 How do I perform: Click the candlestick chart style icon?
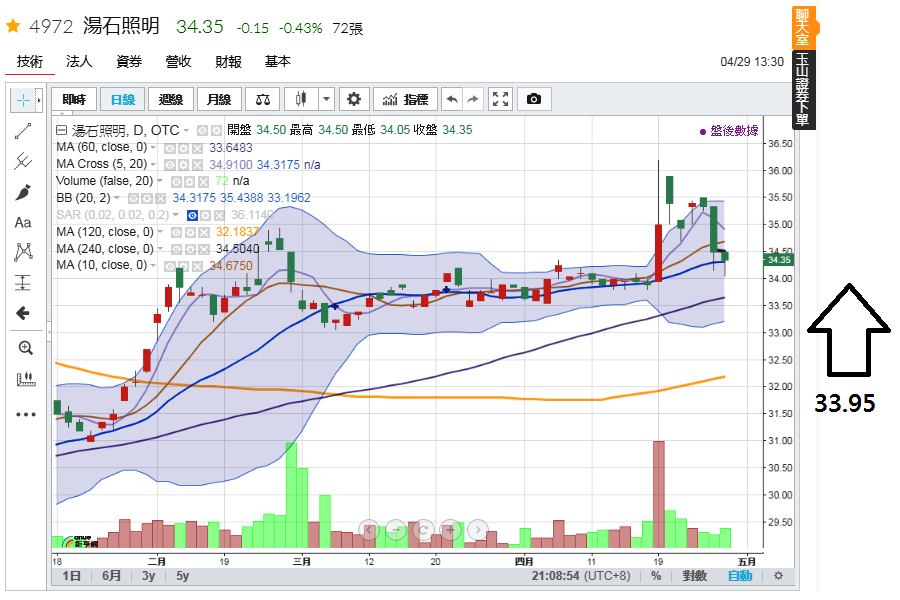pos(301,99)
